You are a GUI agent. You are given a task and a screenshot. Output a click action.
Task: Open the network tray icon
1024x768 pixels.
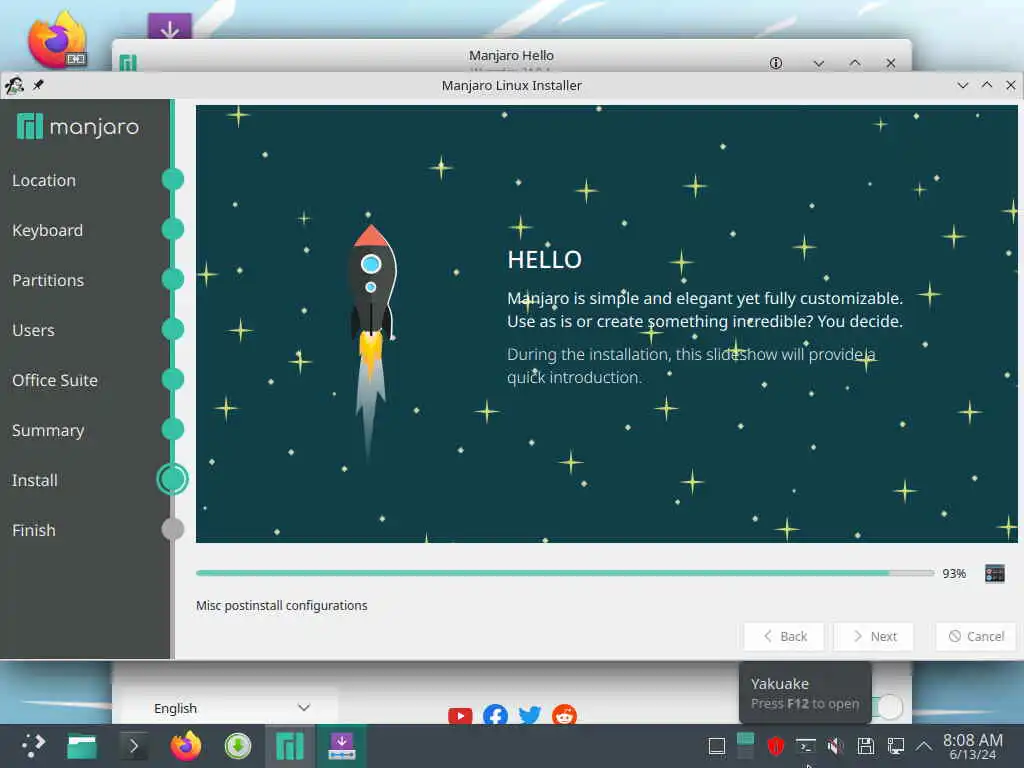click(895, 746)
